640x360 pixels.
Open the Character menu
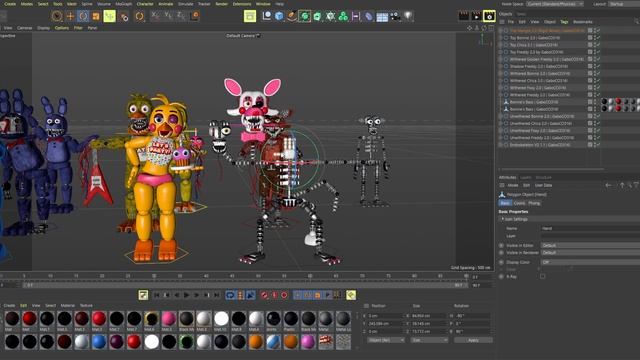point(145,4)
